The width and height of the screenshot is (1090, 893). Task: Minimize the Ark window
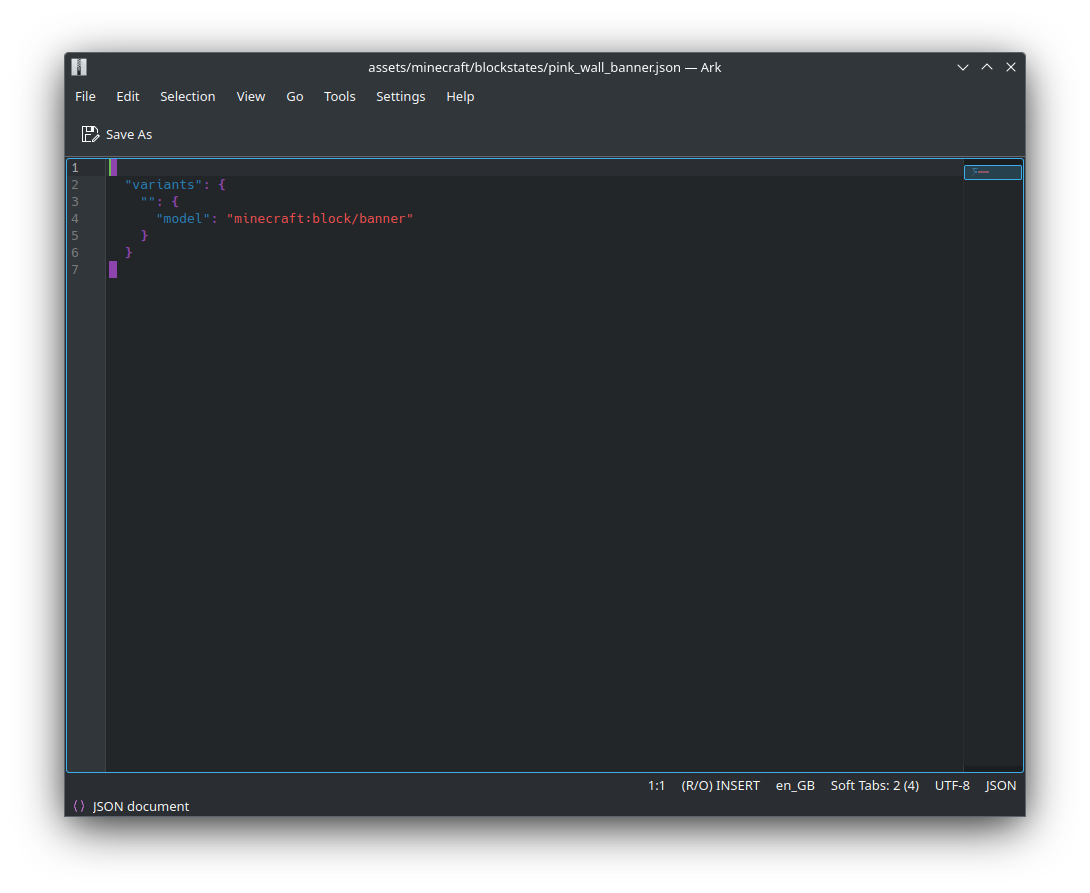(x=963, y=67)
